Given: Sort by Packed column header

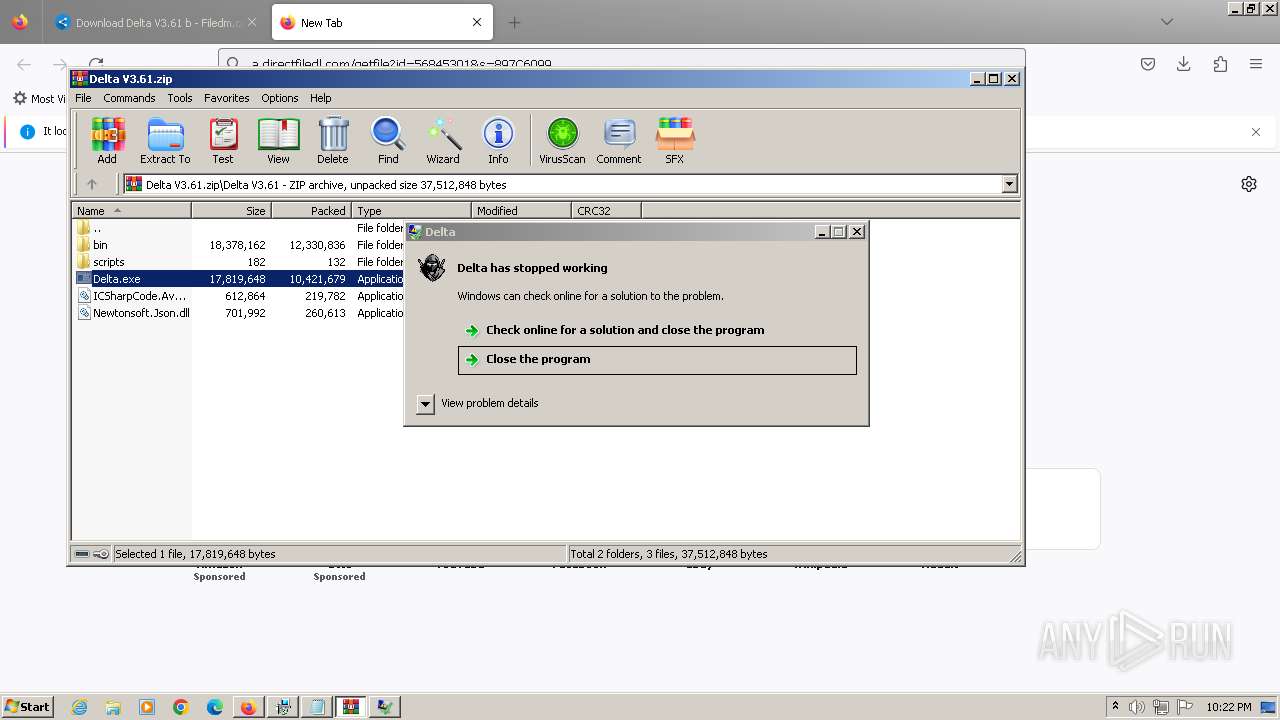Looking at the screenshot, I should click(x=311, y=210).
